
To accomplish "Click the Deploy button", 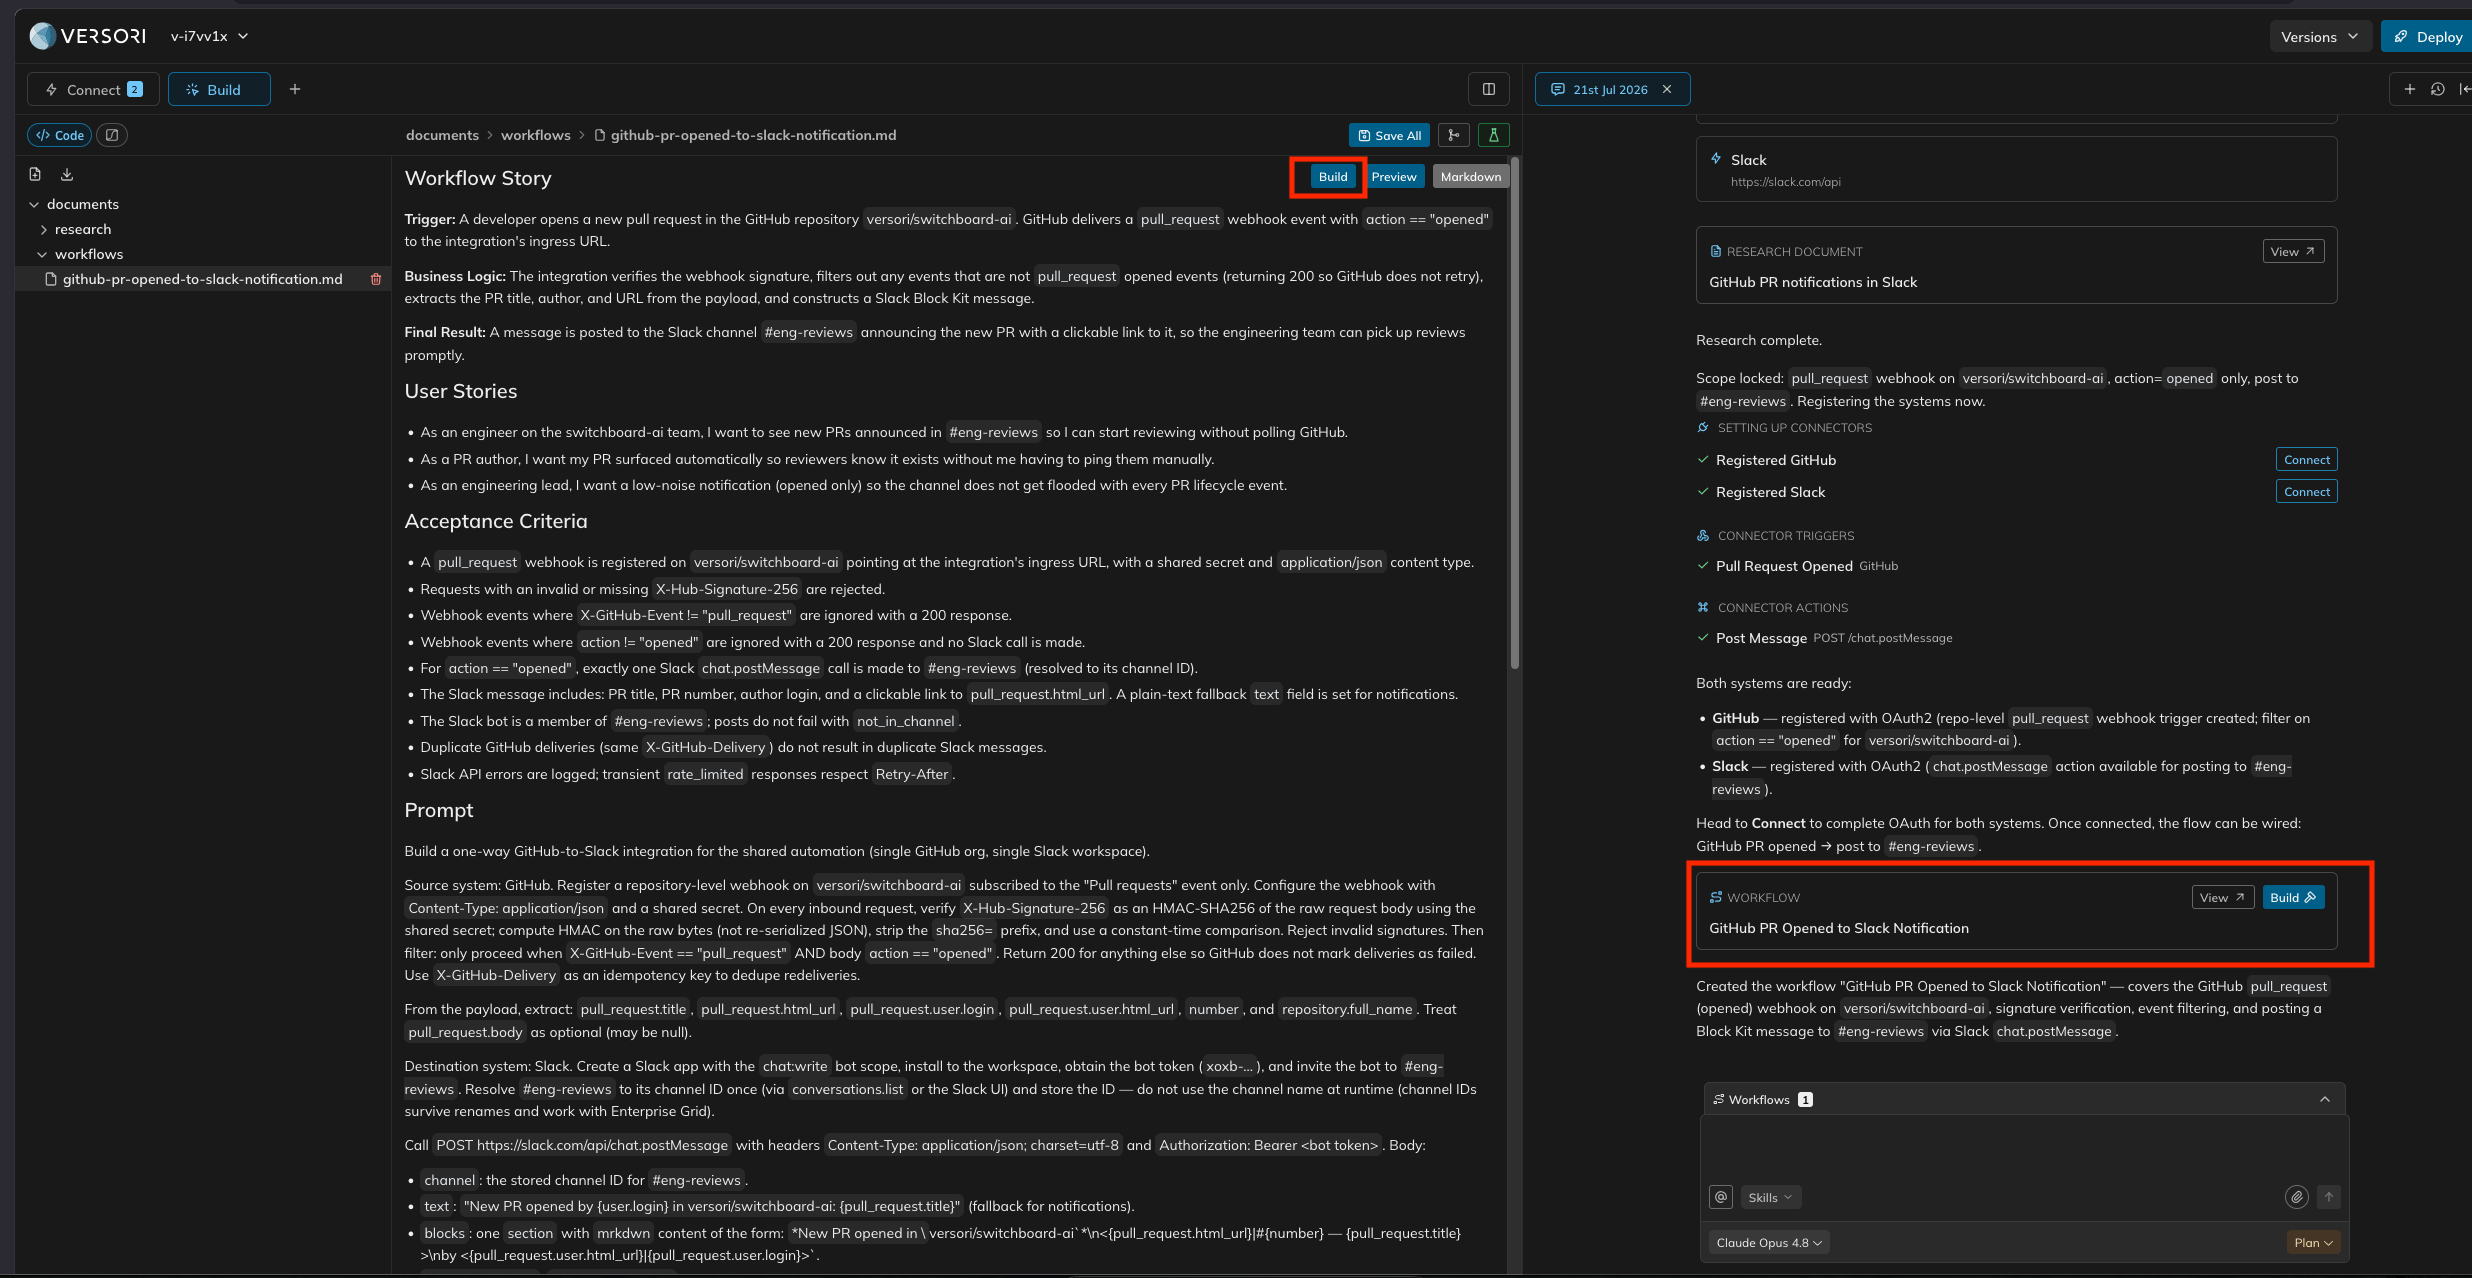I will pyautogui.click(x=2426, y=36).
